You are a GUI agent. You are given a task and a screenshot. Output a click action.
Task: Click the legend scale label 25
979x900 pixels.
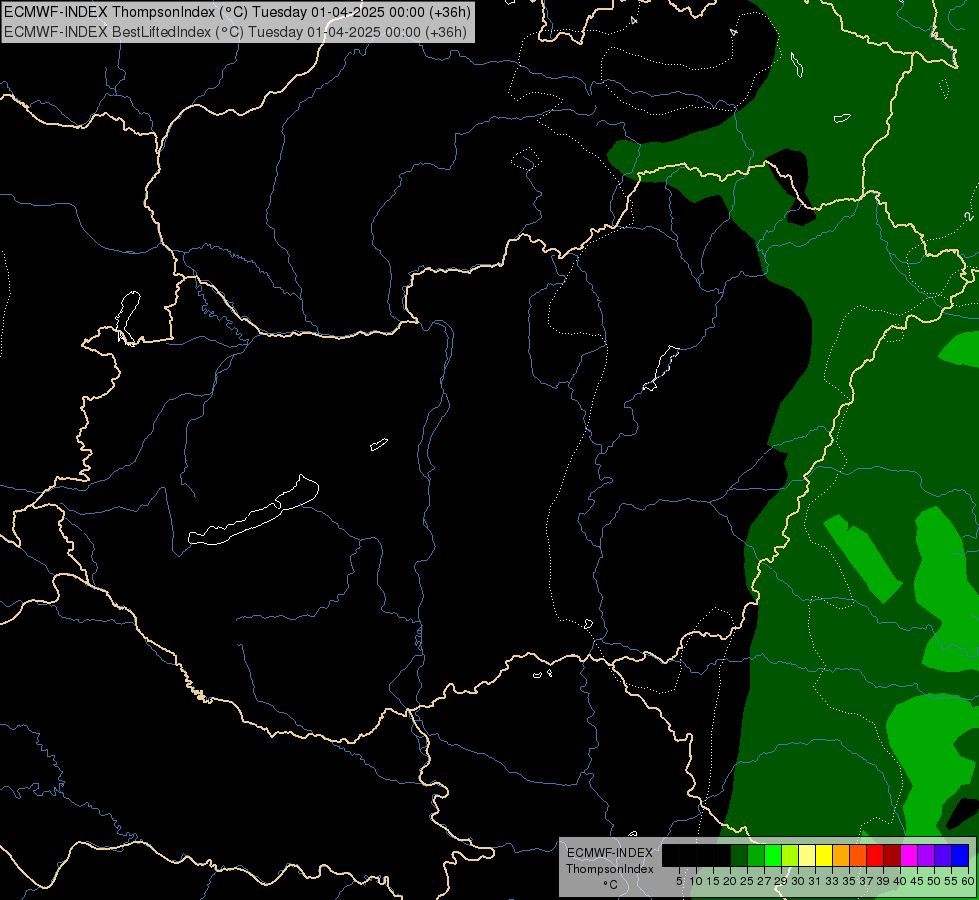[x=747, y=881]
